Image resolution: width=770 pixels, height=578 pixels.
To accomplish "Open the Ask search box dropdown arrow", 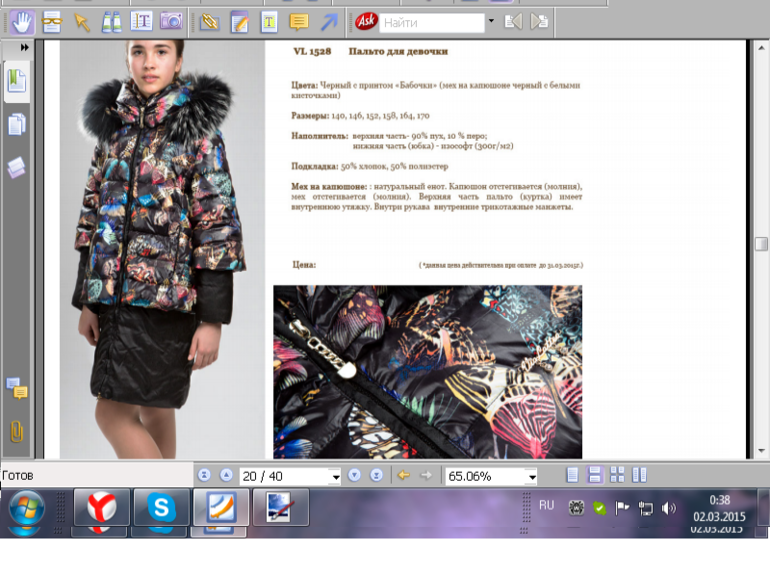I will click(490, 21).
